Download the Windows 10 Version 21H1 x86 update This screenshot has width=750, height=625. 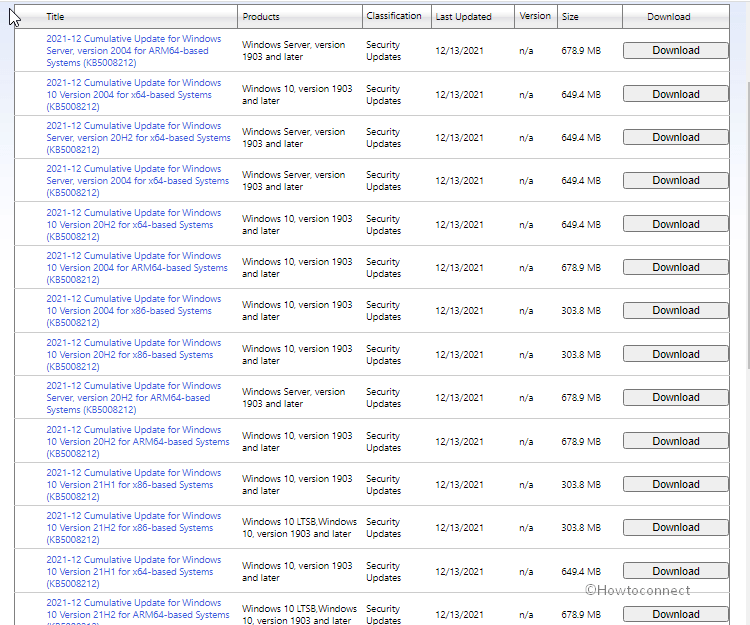(675, 485)
